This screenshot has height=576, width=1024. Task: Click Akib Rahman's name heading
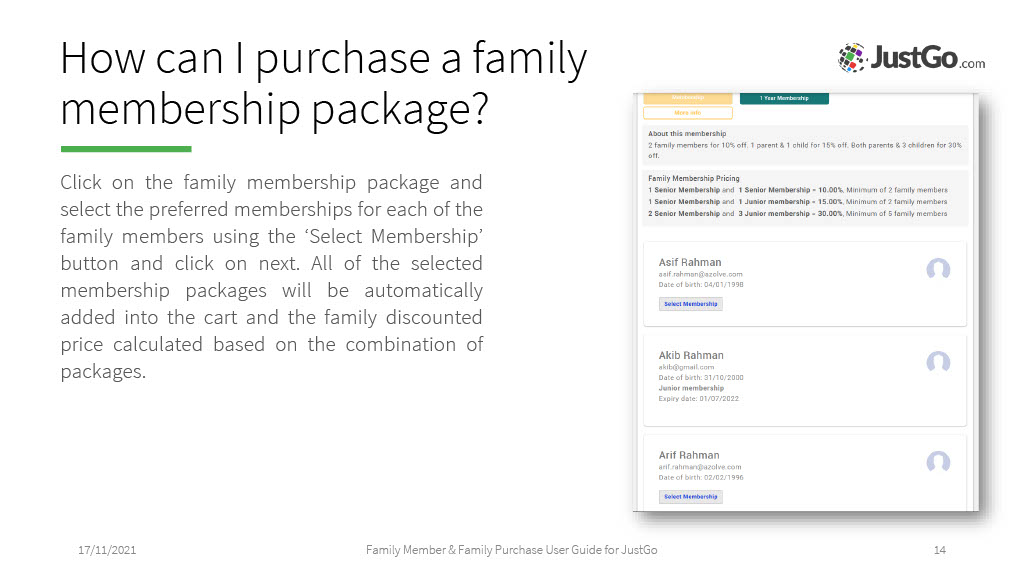pos(691,355)
